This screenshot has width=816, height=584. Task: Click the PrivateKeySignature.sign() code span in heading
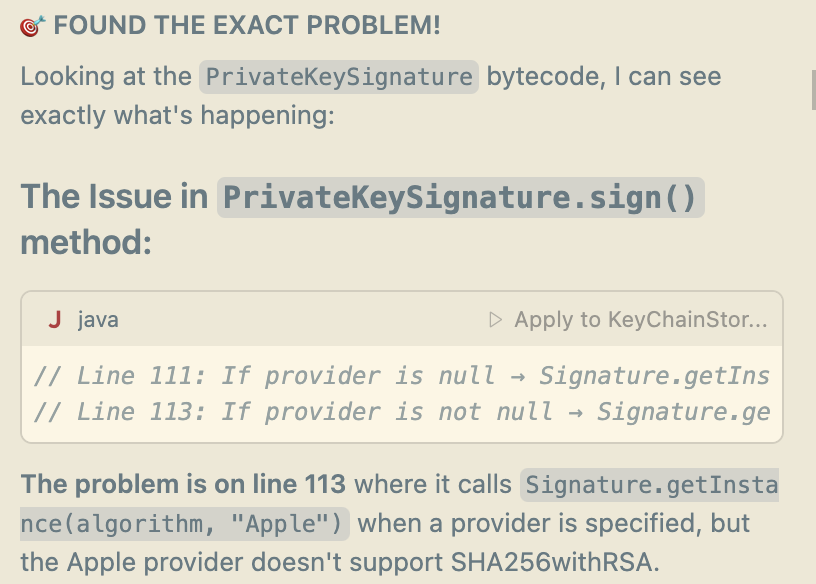click(460, 196)
